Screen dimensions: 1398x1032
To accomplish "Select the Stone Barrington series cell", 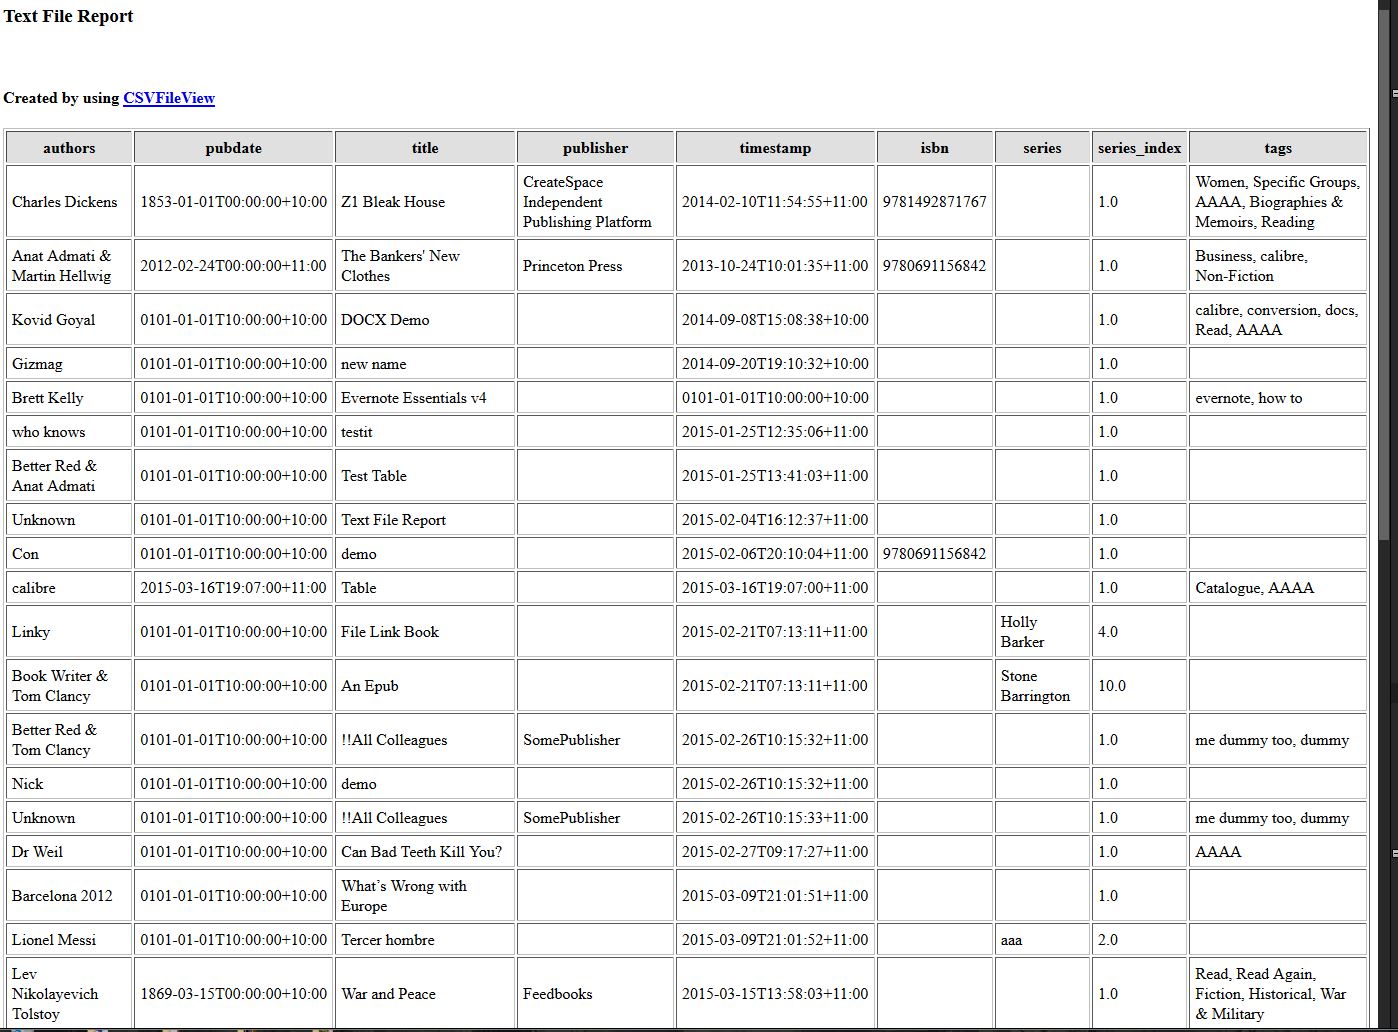I will (x=1042, y=686).
